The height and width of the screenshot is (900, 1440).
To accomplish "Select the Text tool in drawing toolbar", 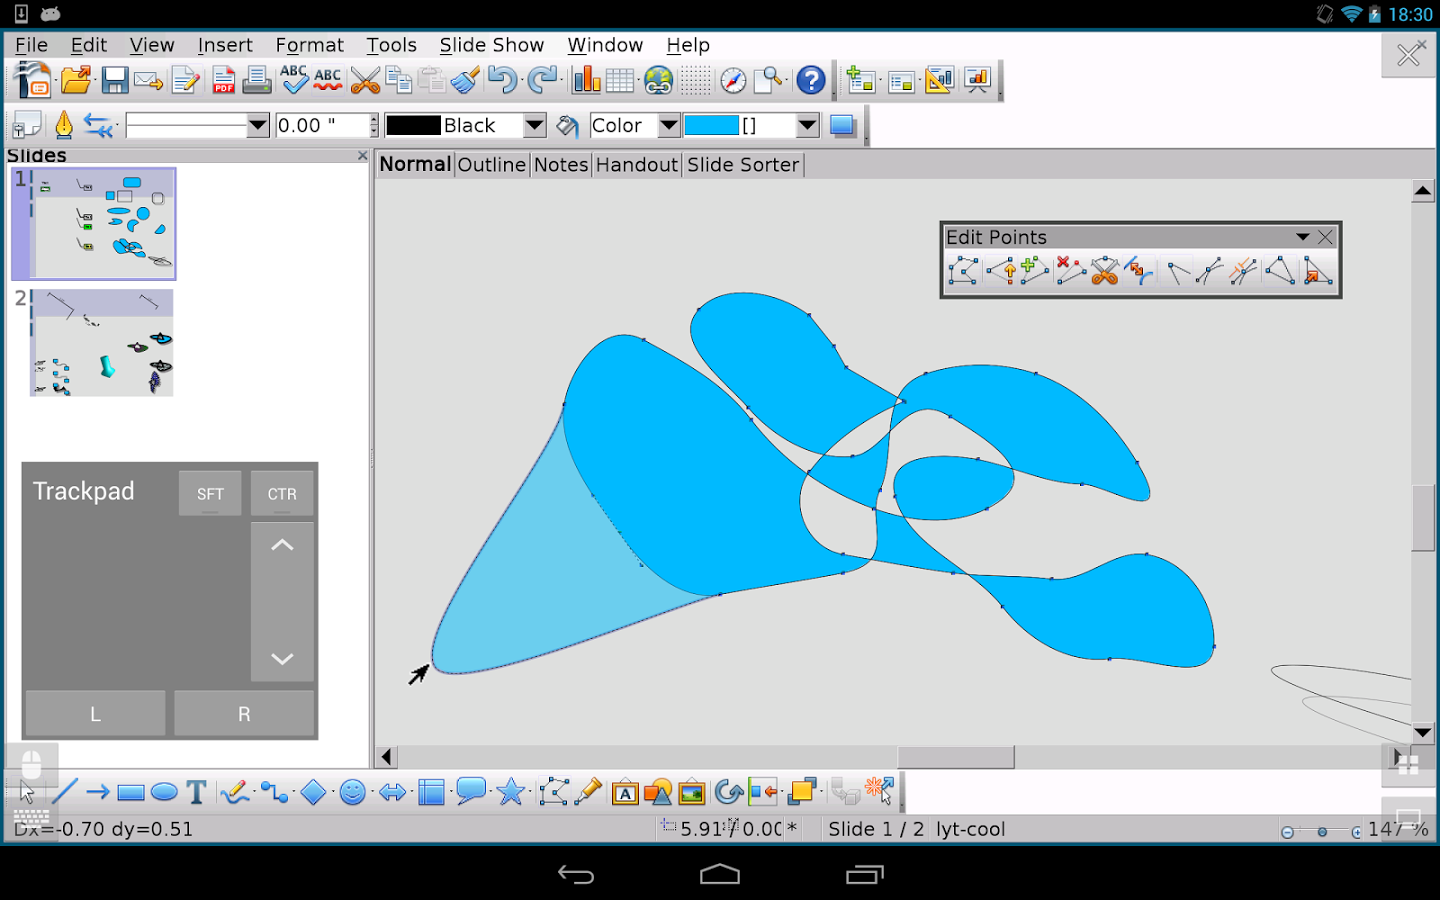I will tap(196, 793).
